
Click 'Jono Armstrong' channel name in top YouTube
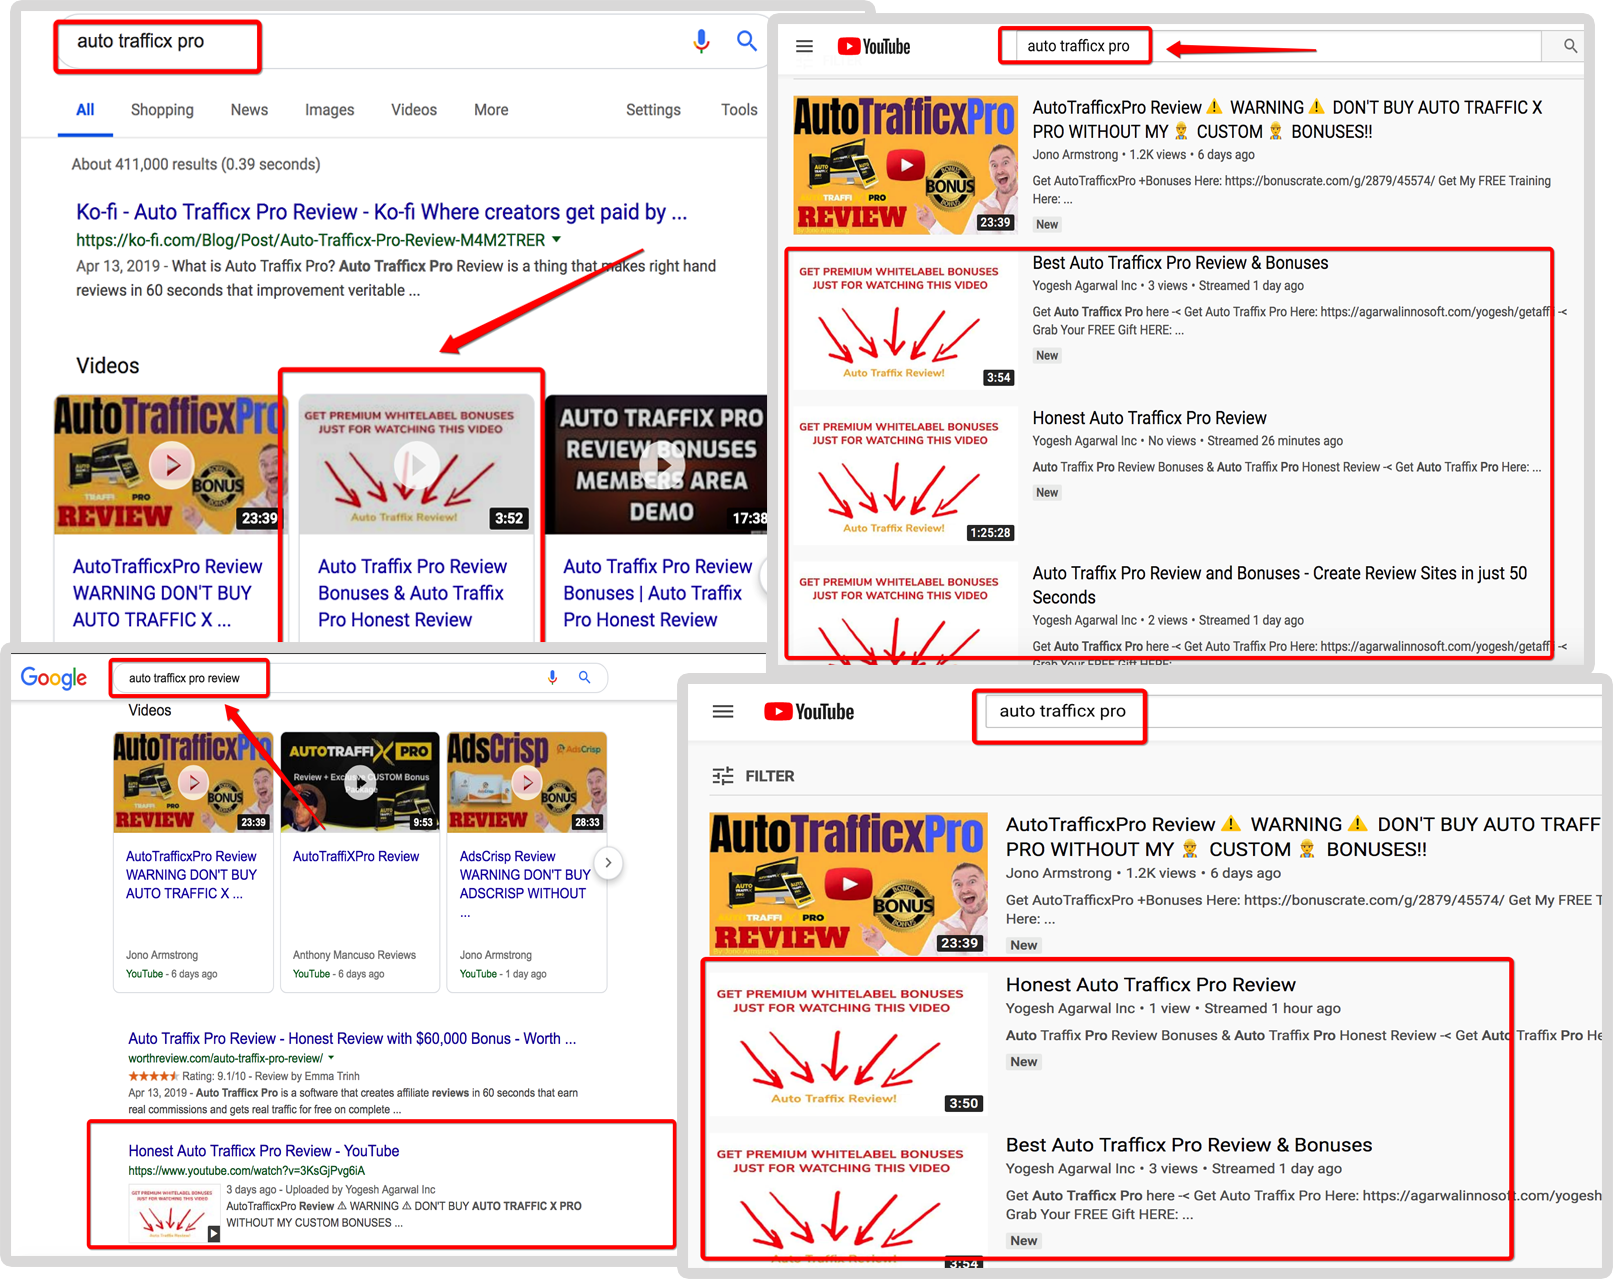[x=1075, y=155]
